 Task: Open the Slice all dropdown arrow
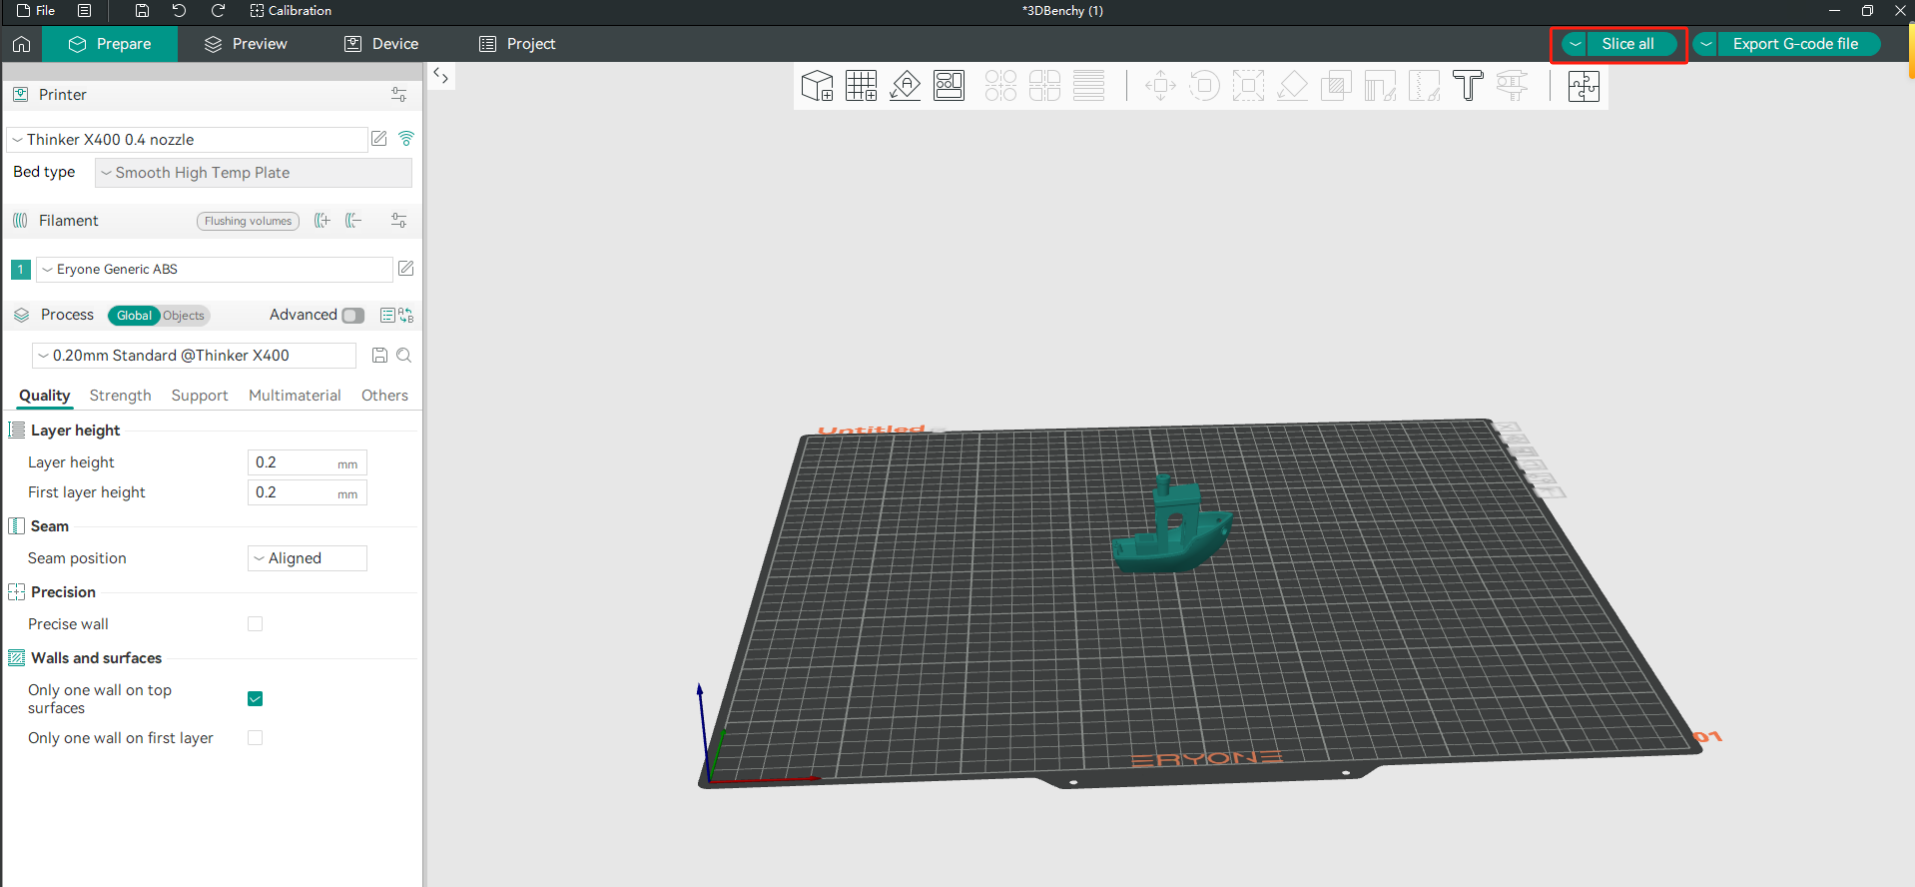tap(1575, 44)
